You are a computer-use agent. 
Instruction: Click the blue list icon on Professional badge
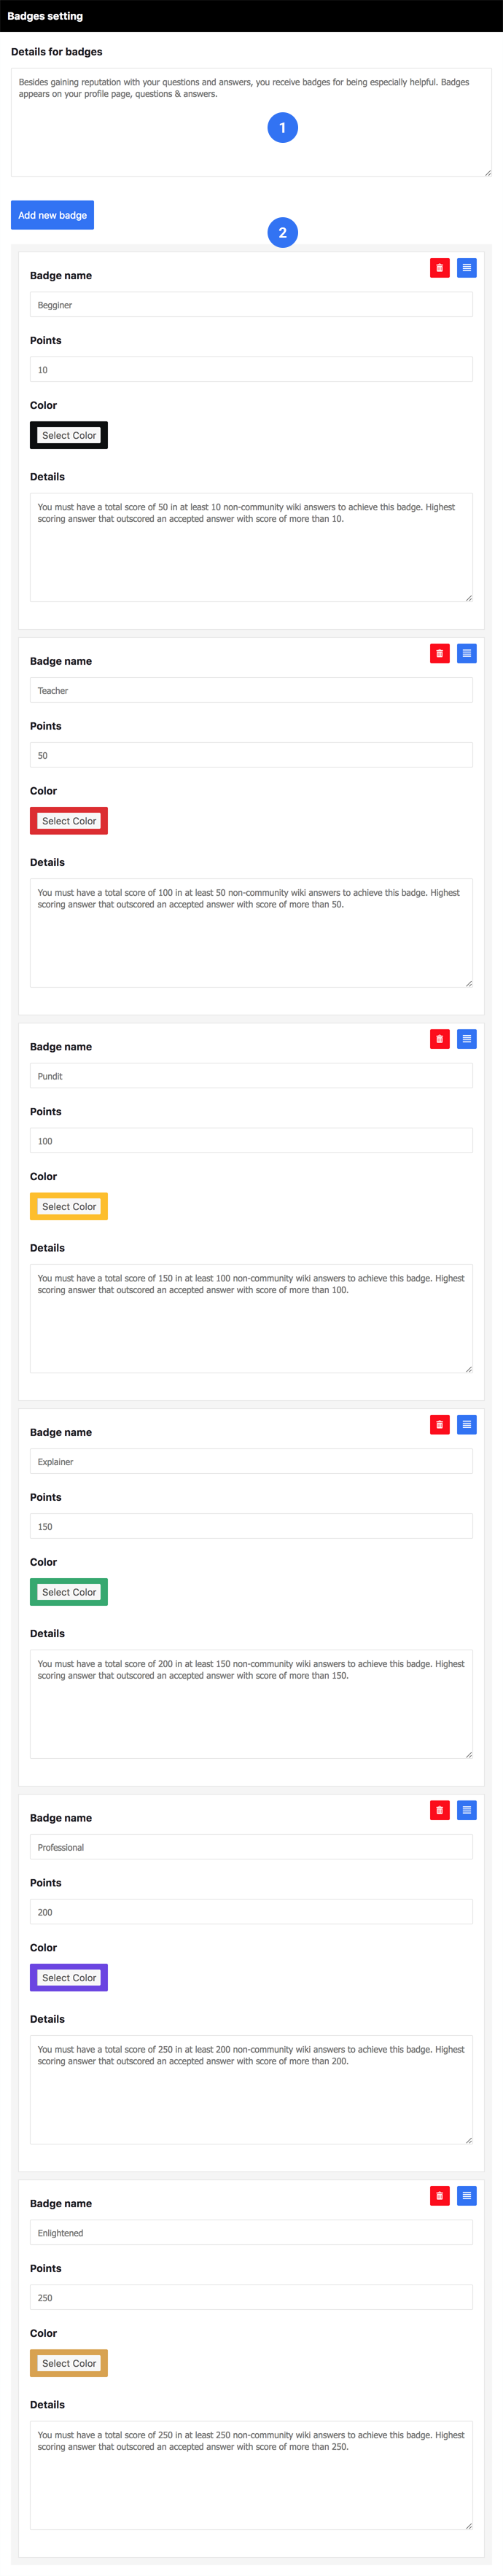[x=466, y=1810]
